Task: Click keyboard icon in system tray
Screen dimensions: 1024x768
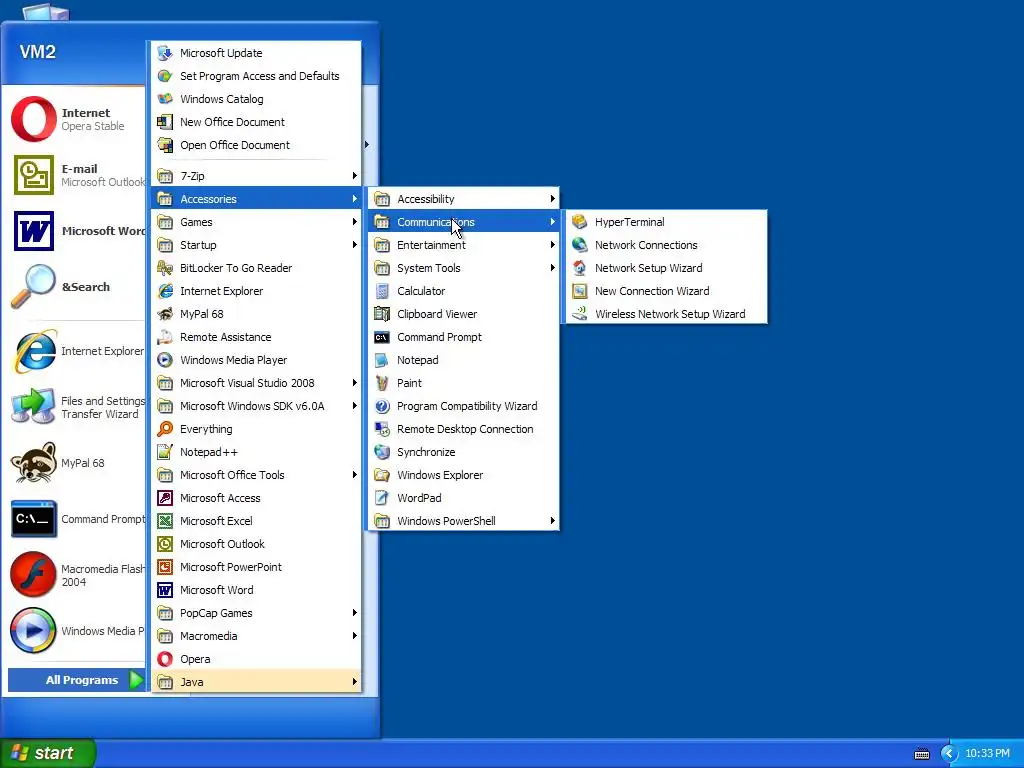Action: coord(921,754)
